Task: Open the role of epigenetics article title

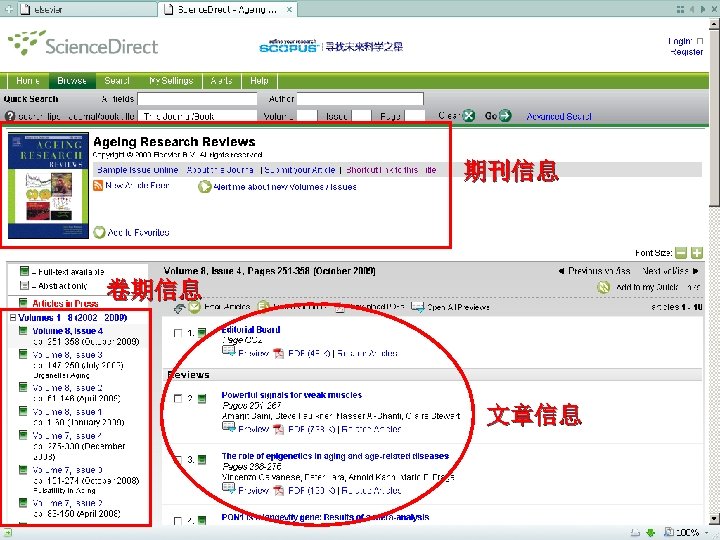Action: 335,456
